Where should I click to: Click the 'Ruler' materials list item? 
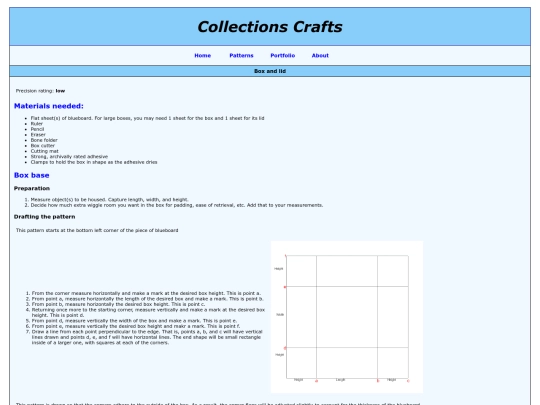tap(37, 124)
